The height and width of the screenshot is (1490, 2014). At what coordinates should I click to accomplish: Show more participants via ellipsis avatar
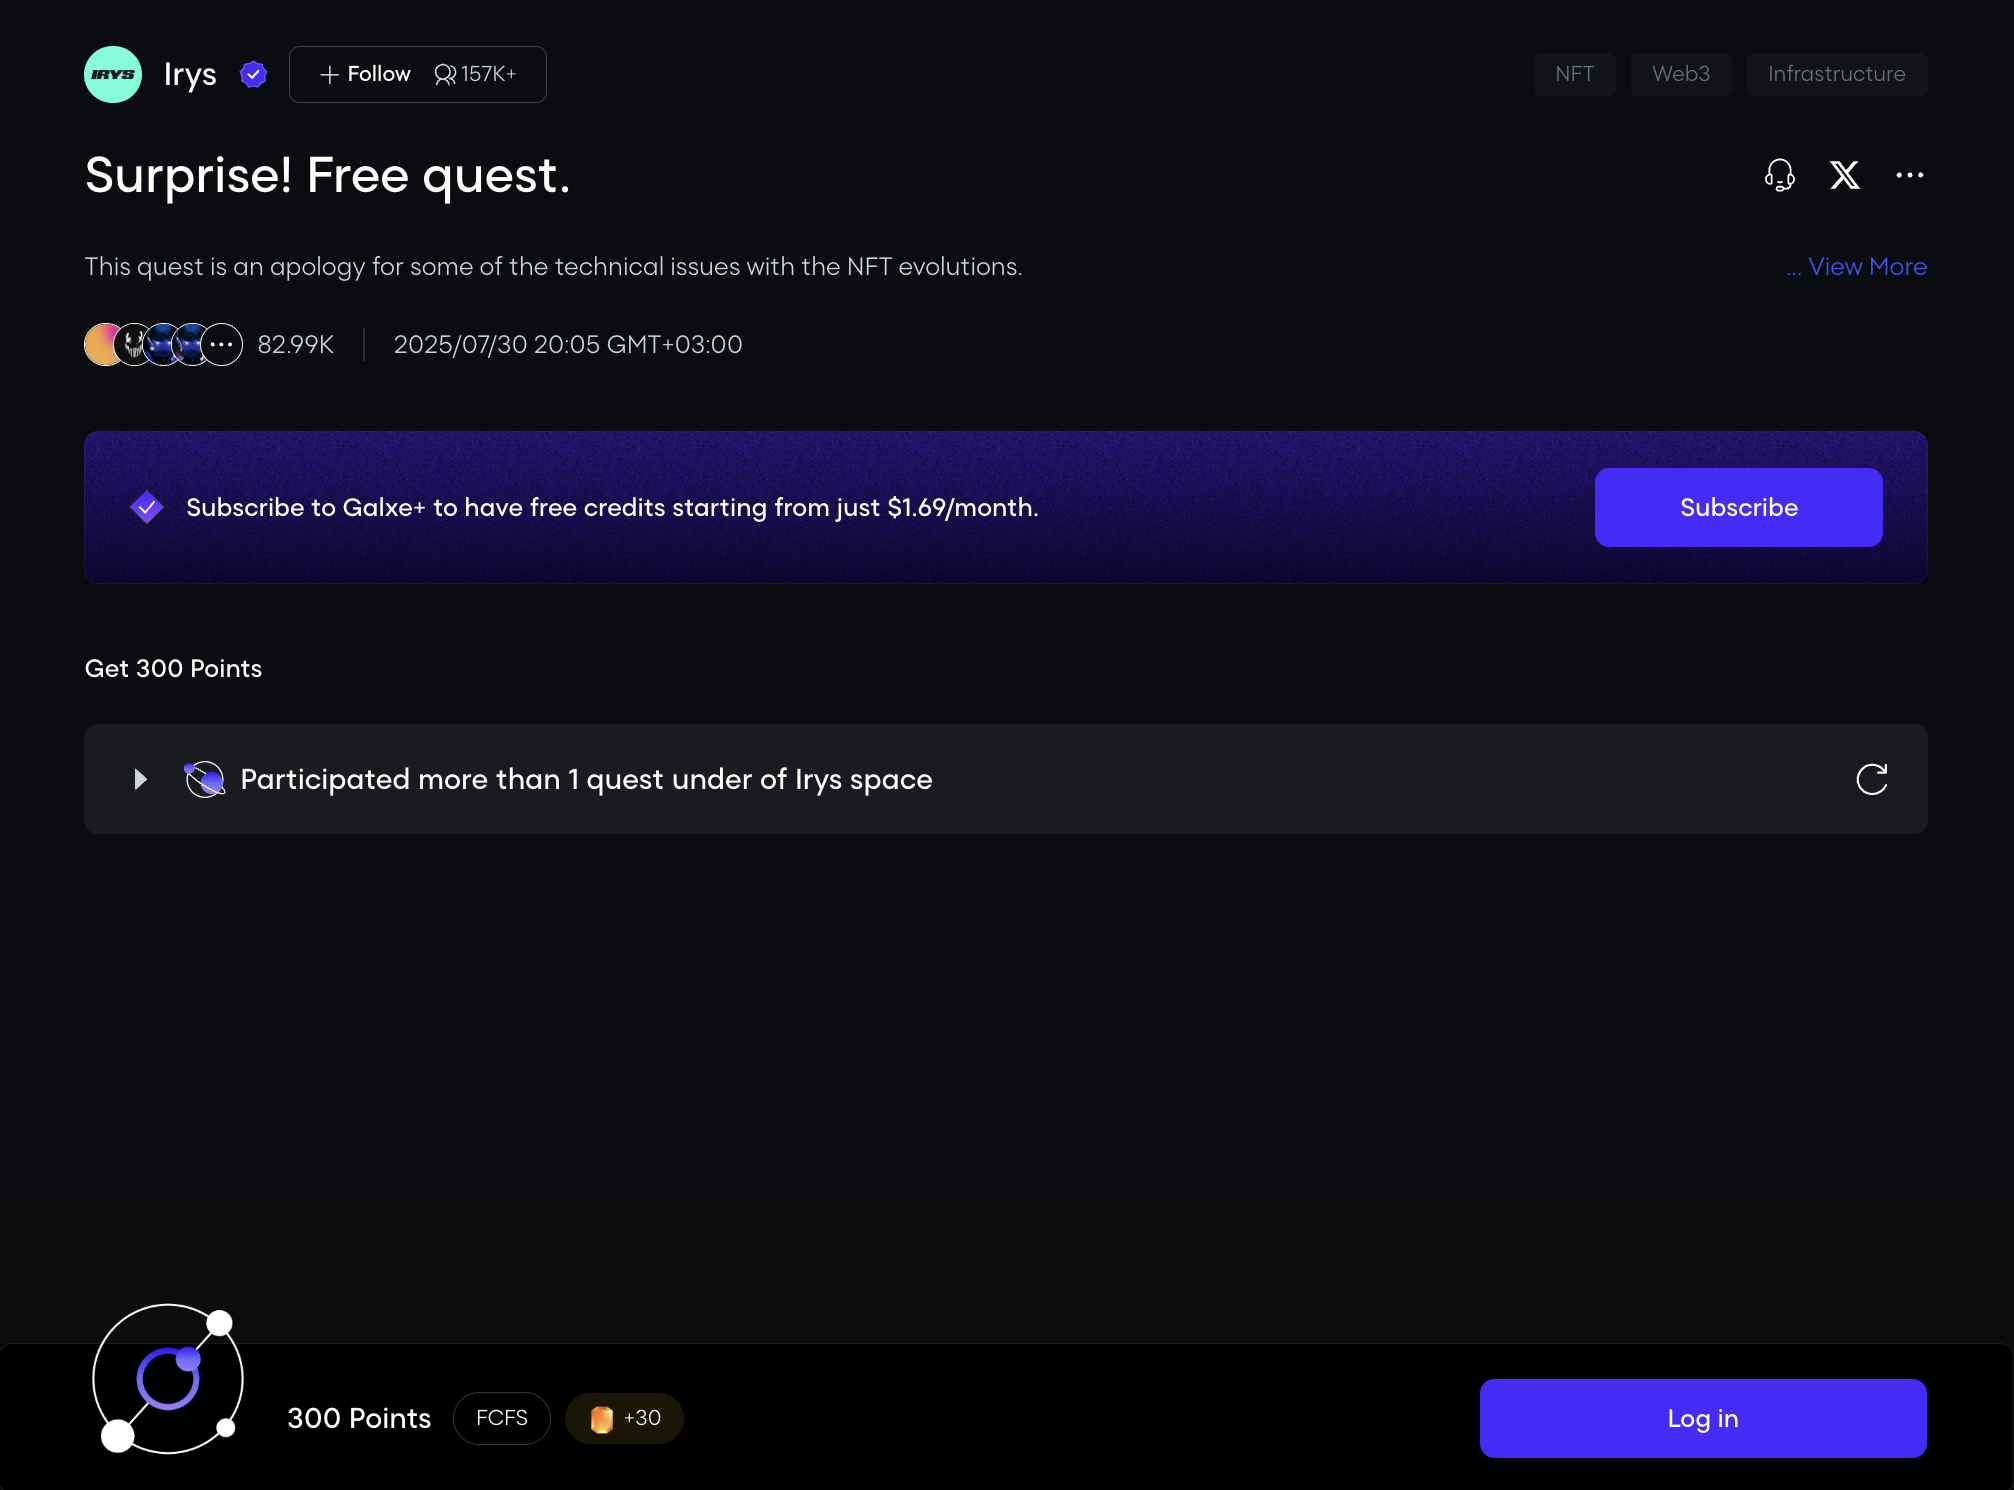(221, 345)
